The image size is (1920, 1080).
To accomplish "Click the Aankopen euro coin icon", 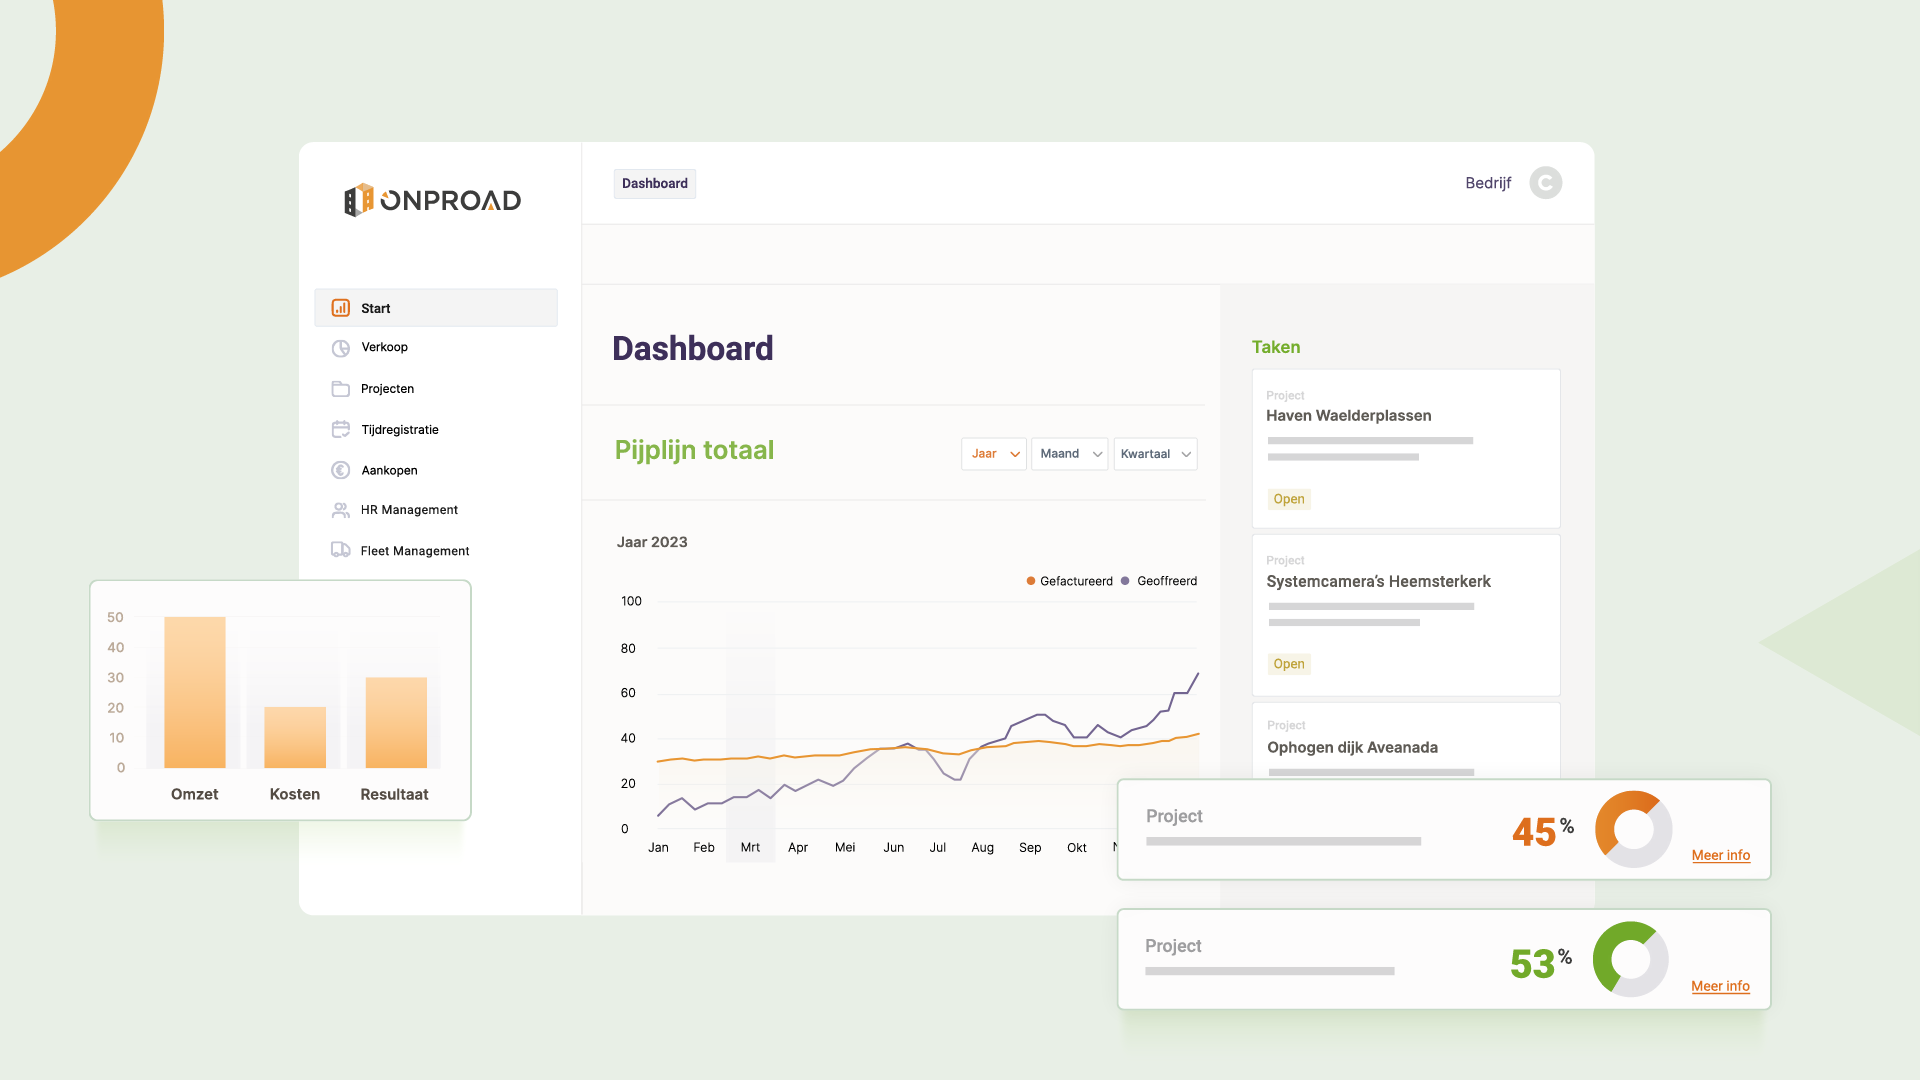I will (341, 470).
